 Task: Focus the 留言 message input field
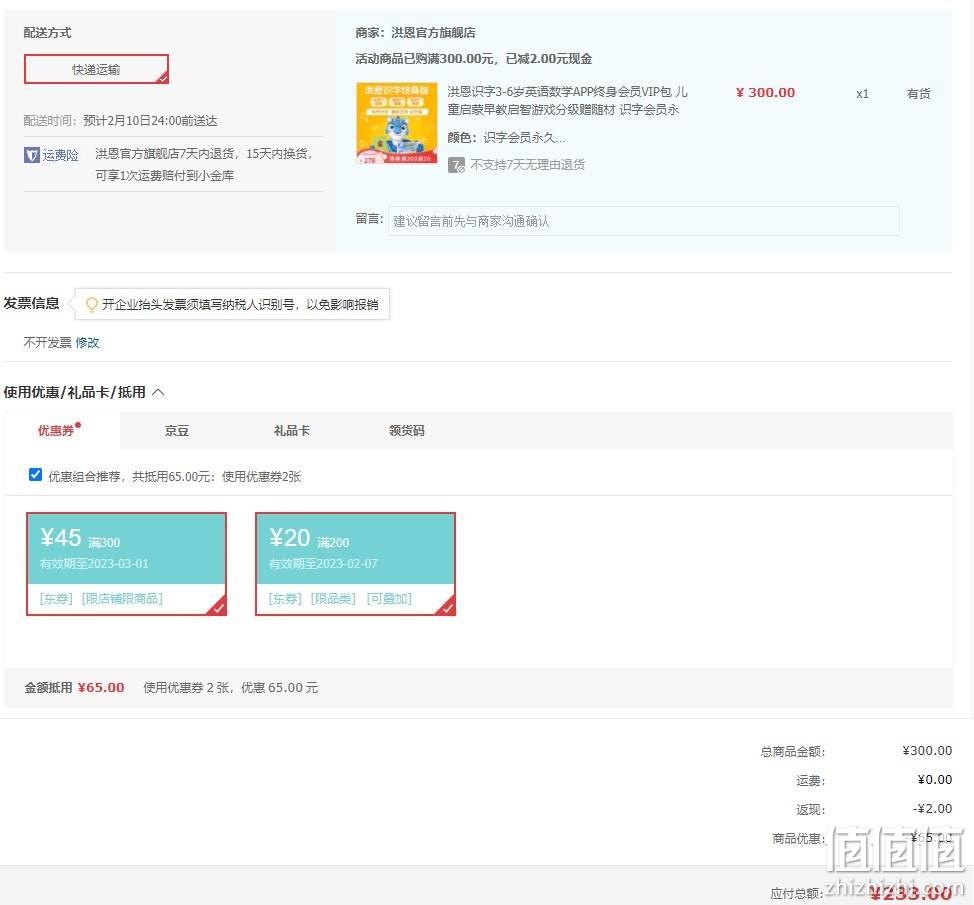coord(644,221)
